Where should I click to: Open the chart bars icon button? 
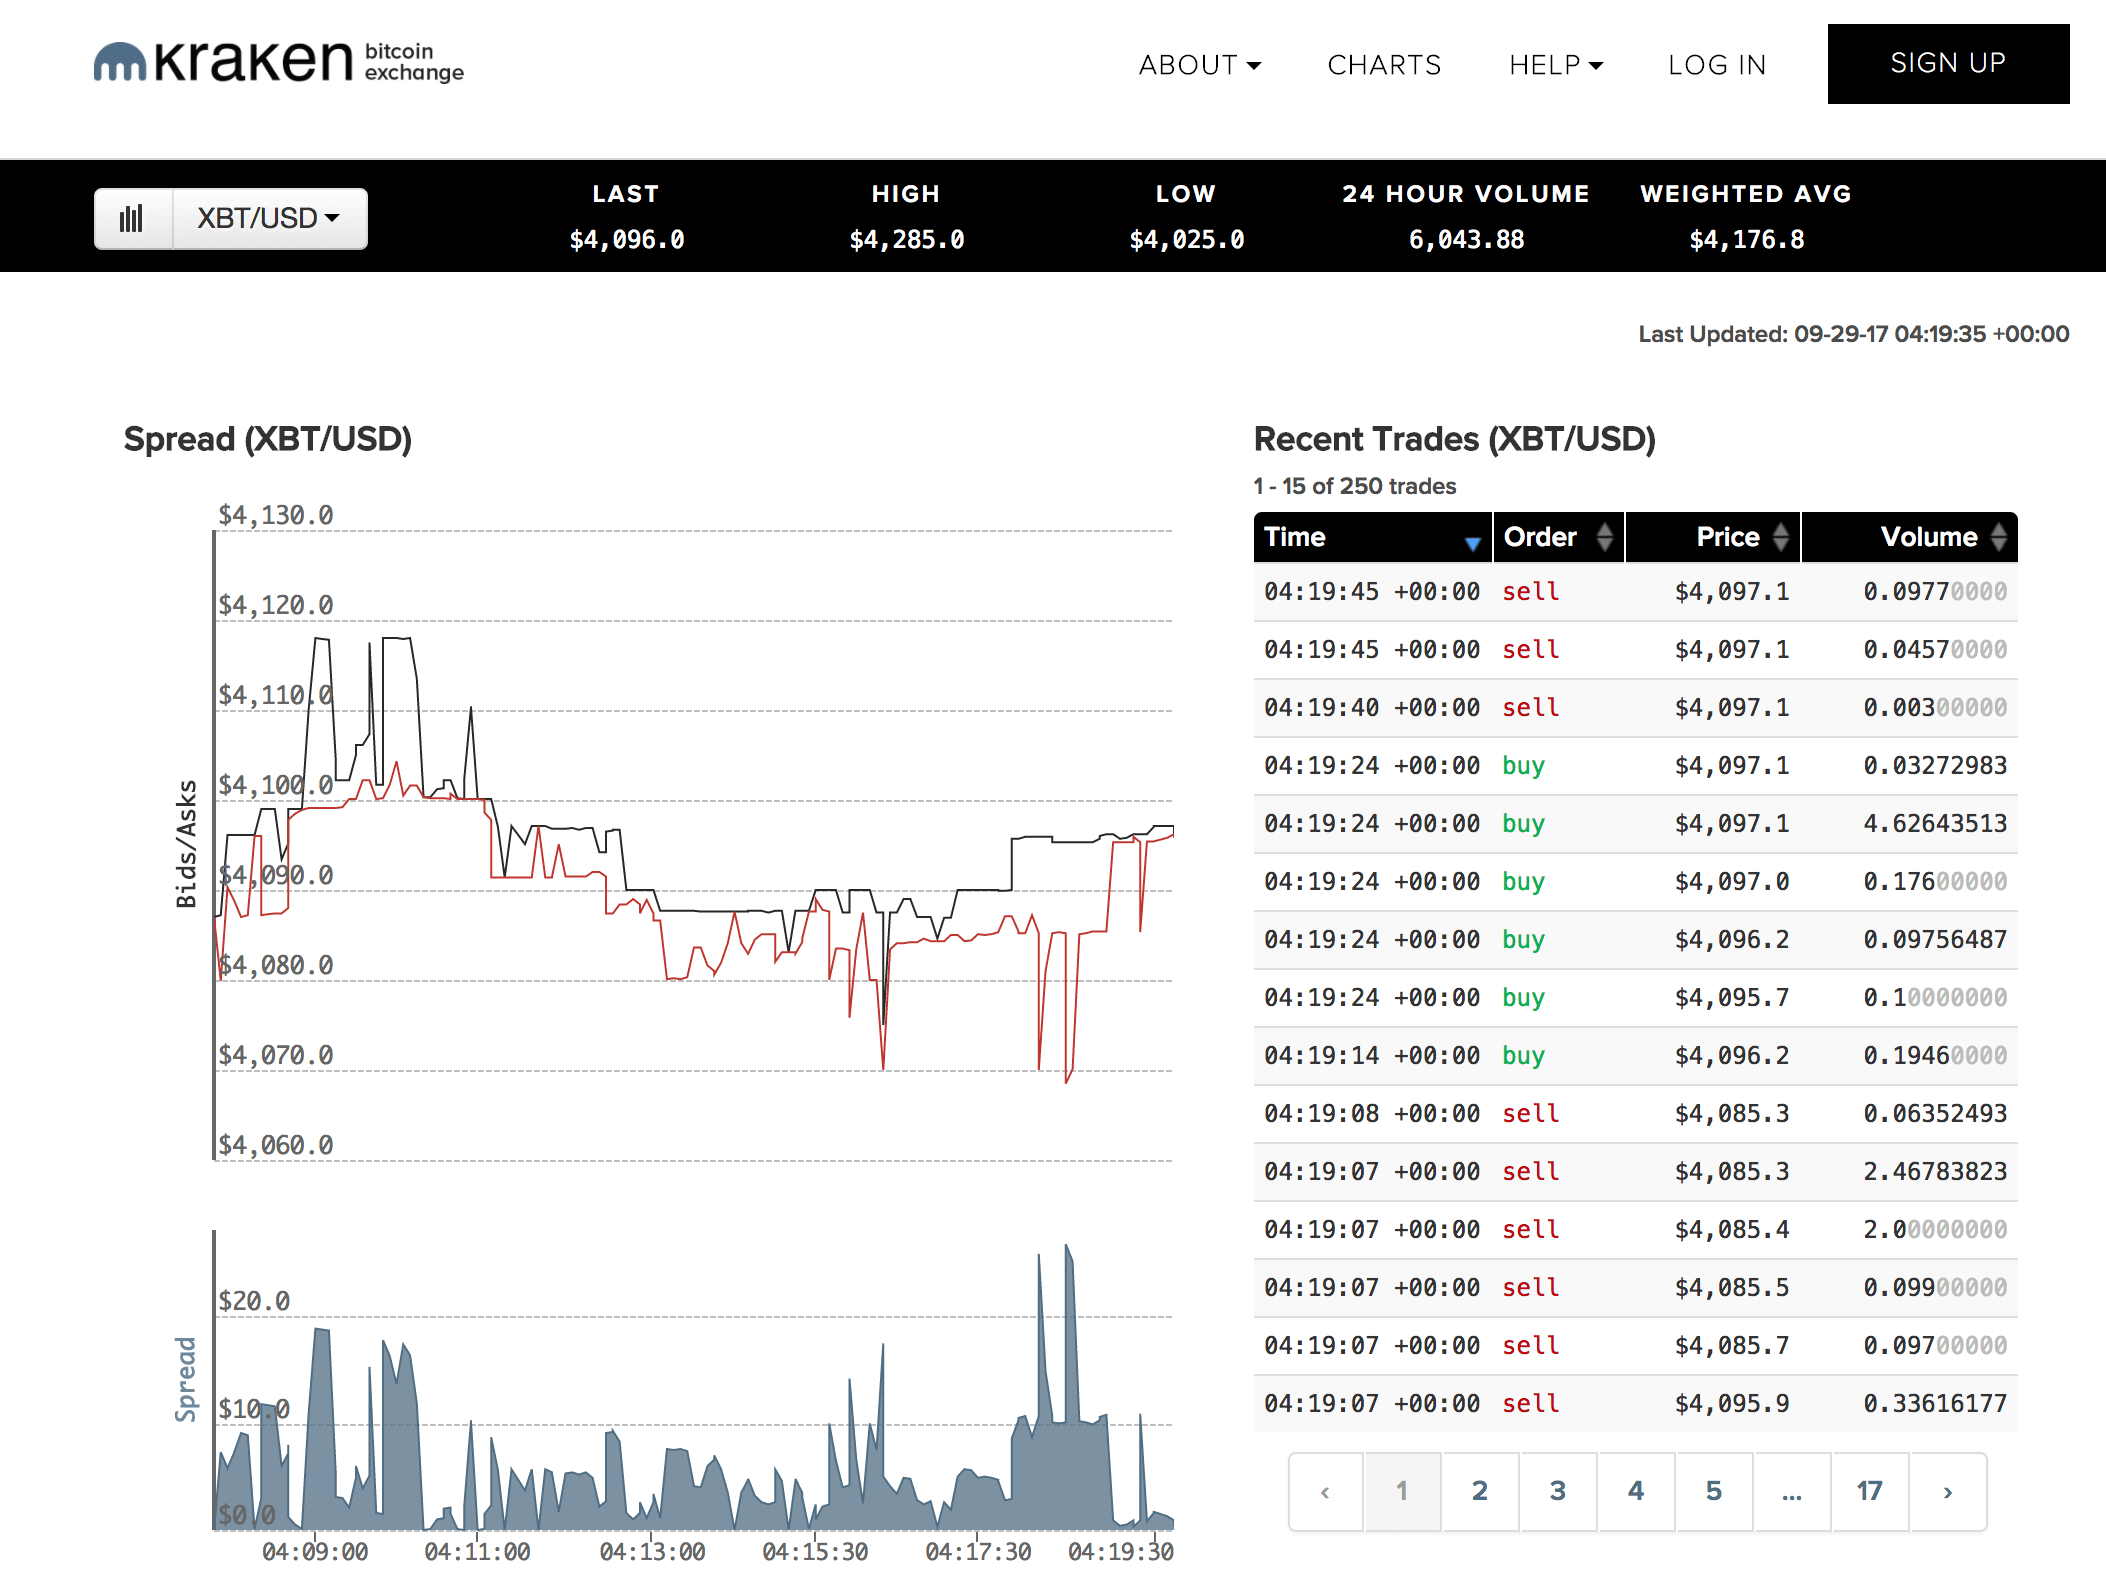(x=133, y=218)
